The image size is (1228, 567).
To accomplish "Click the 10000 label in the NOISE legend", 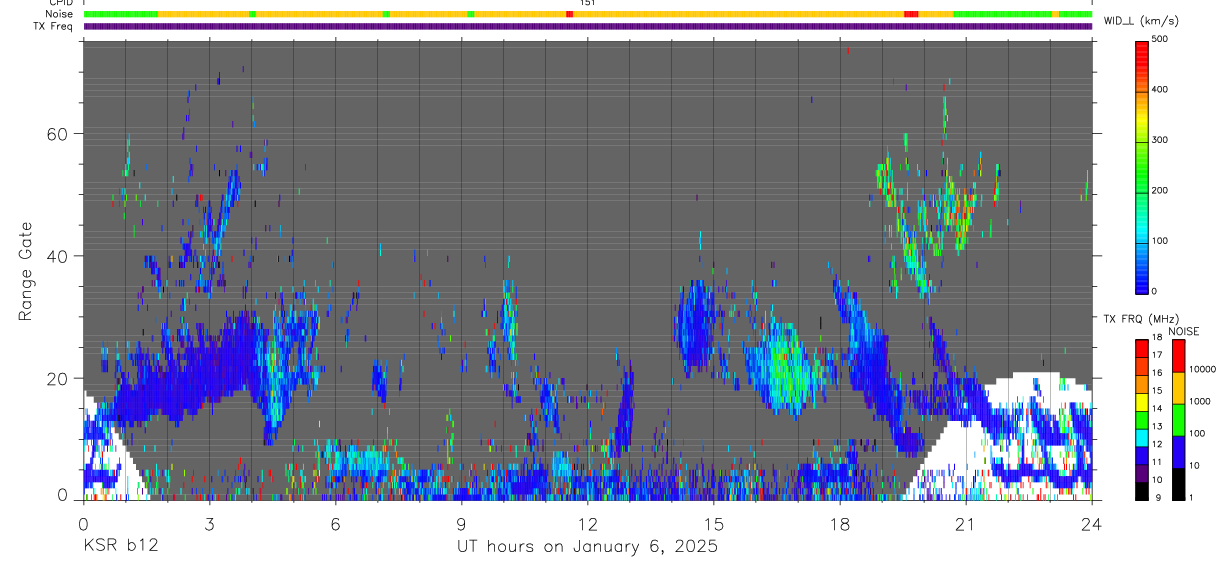I will (1203, 370).
